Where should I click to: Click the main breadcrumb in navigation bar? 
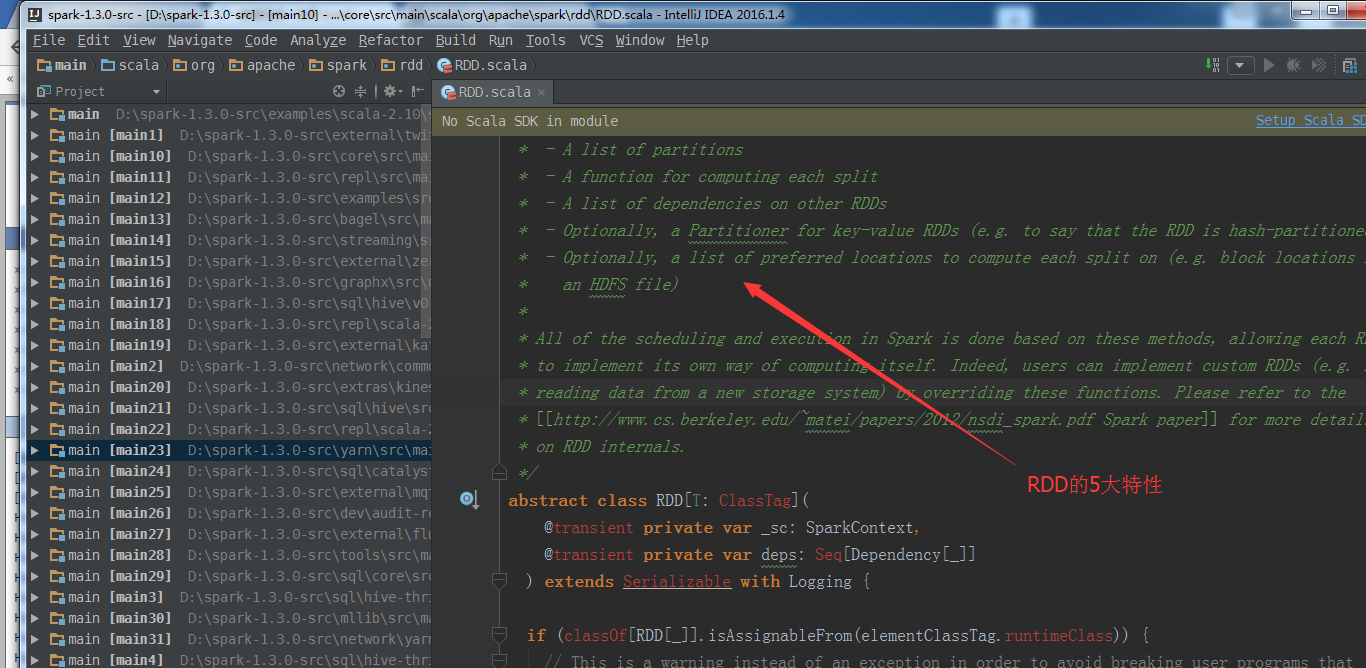pos(62,65)
